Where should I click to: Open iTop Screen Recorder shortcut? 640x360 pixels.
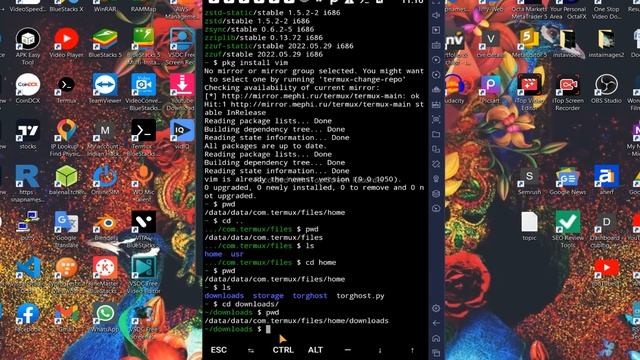568,92
